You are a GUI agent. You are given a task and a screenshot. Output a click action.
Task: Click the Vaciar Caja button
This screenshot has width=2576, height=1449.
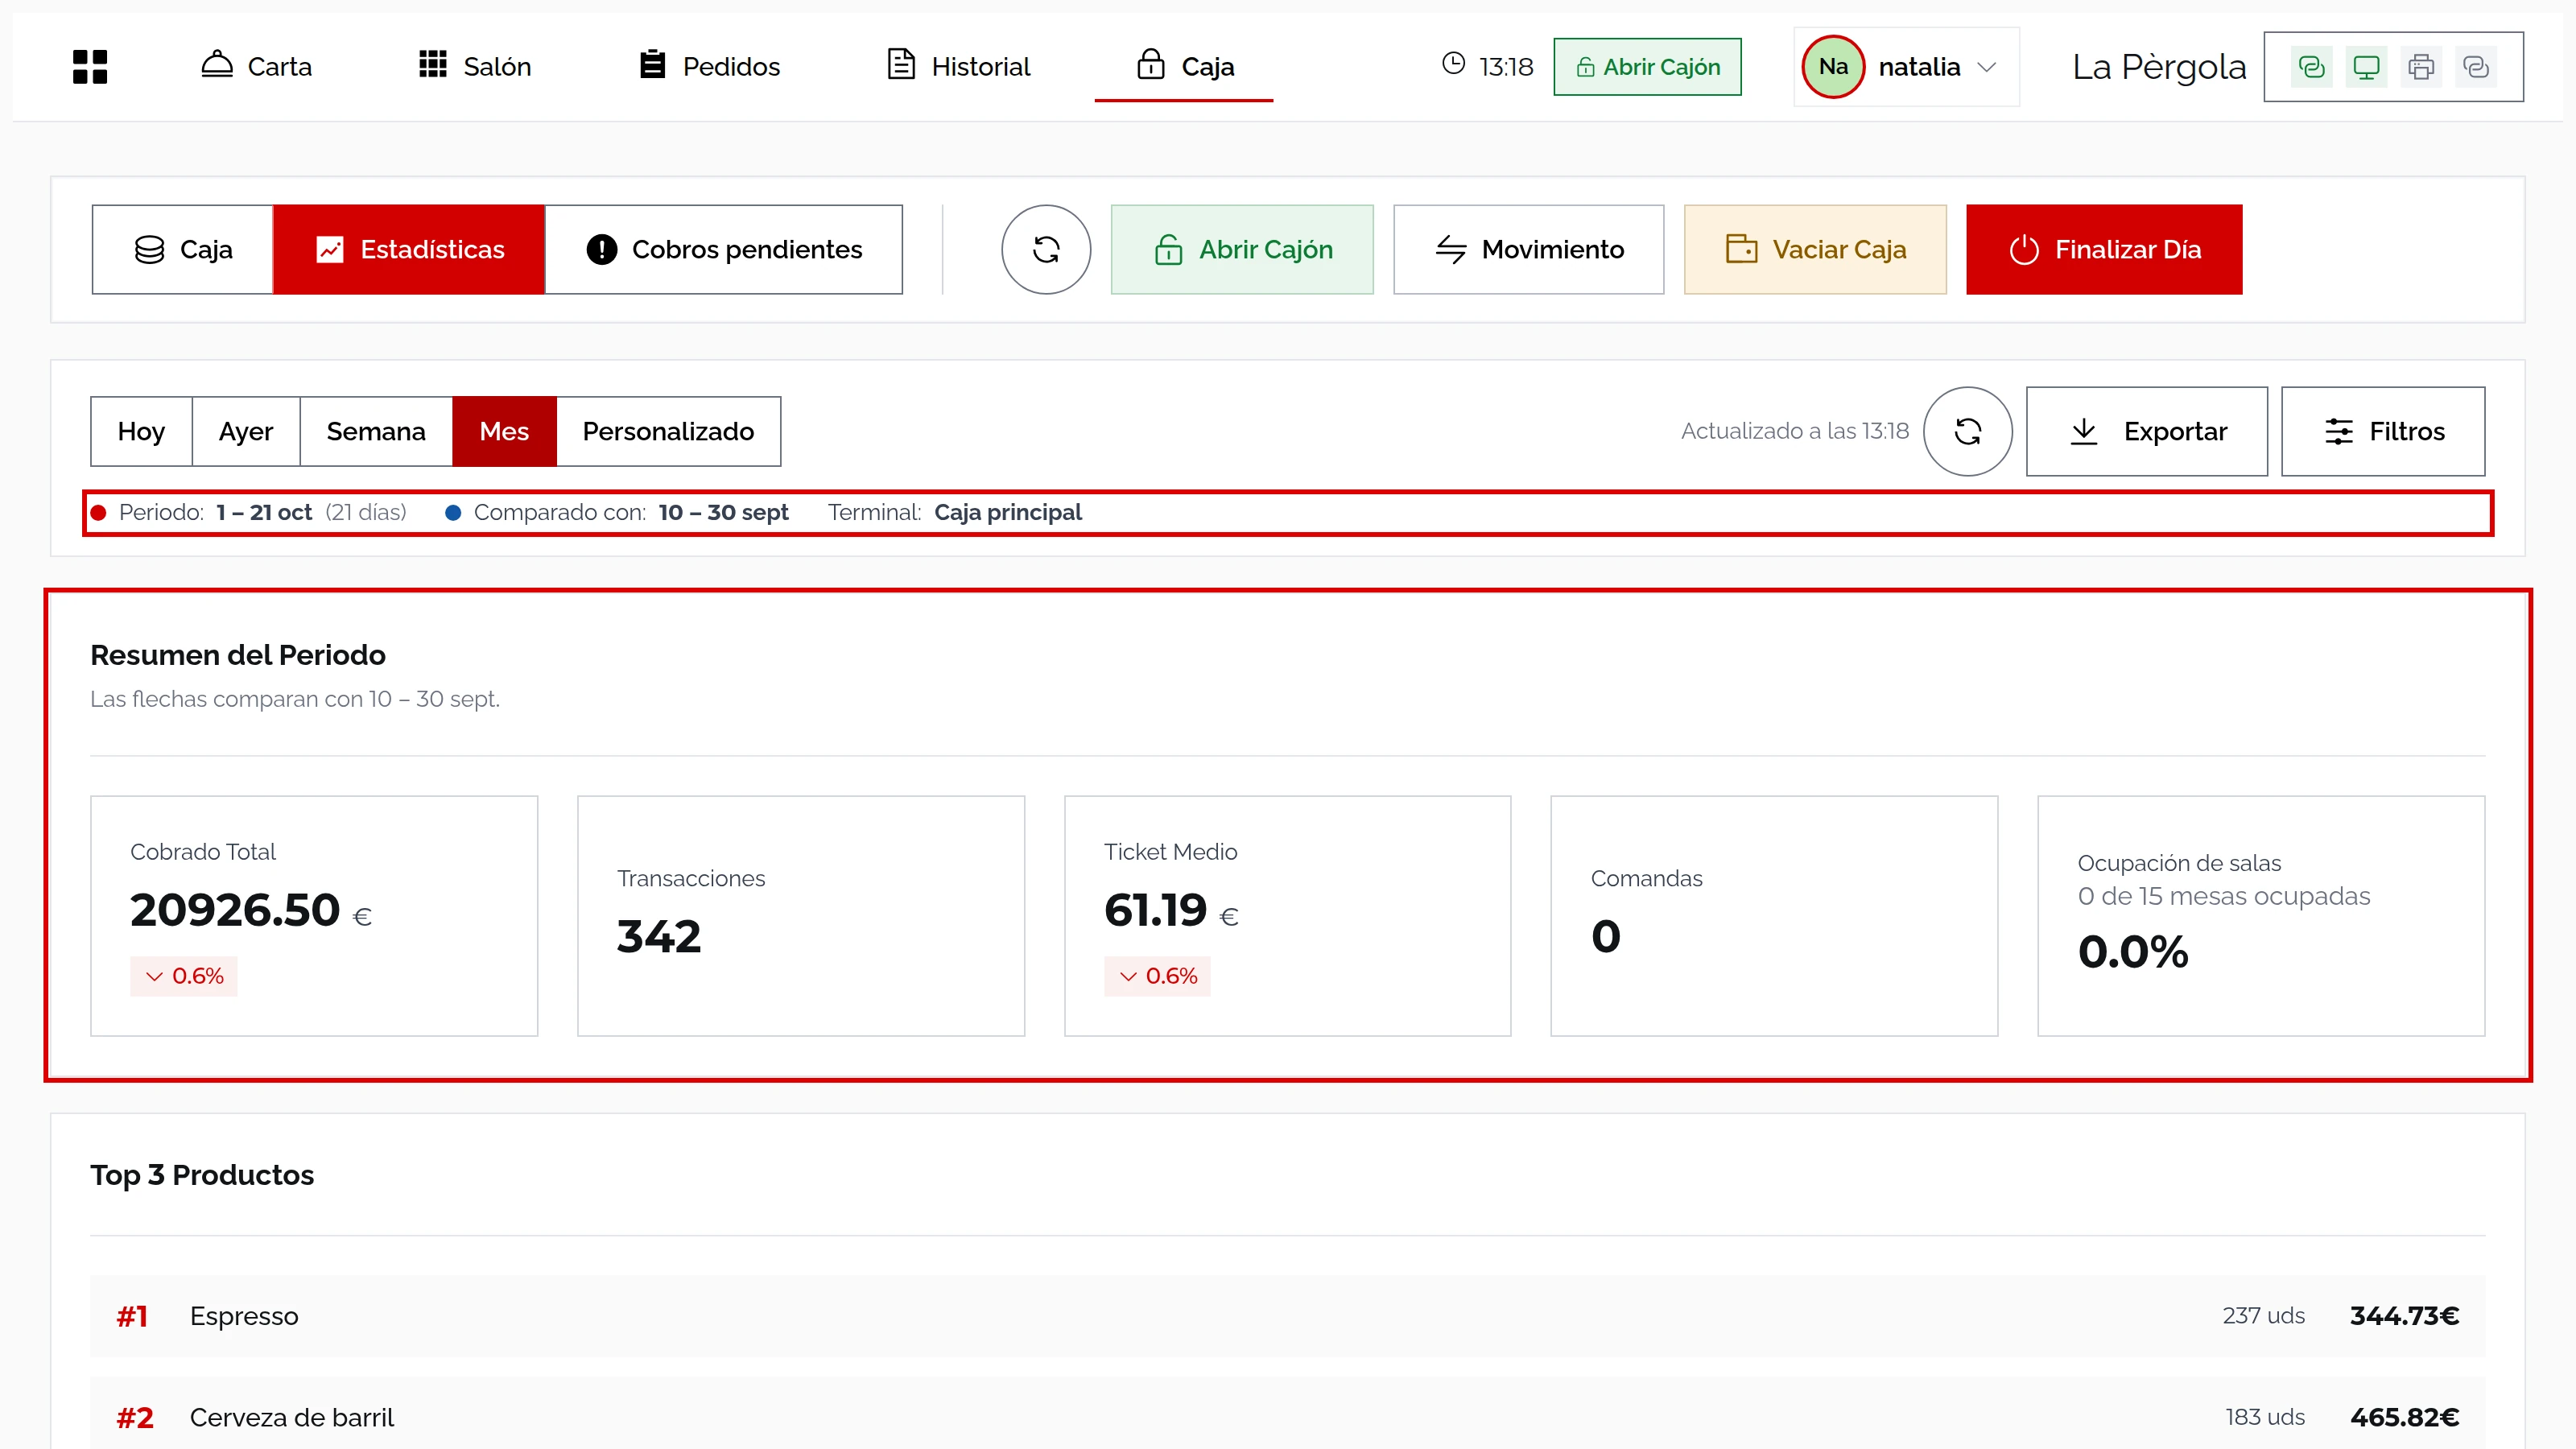1815,249
